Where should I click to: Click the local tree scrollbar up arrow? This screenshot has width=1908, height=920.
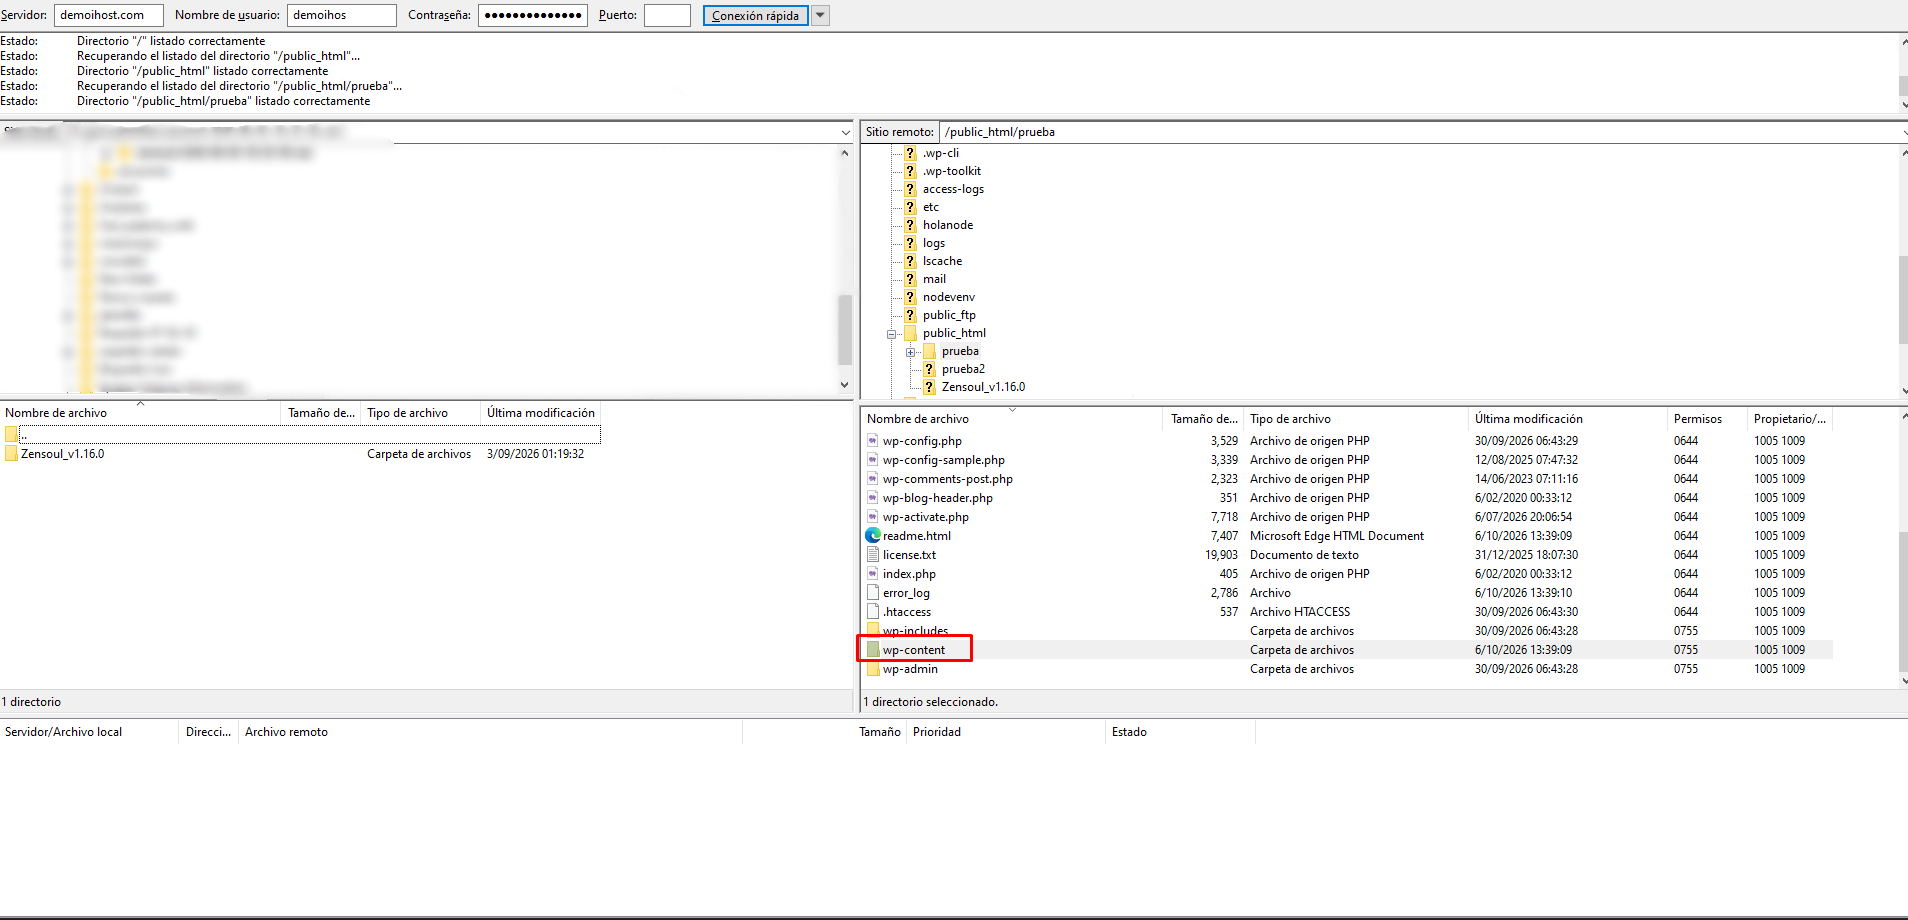tap(845, 153)
